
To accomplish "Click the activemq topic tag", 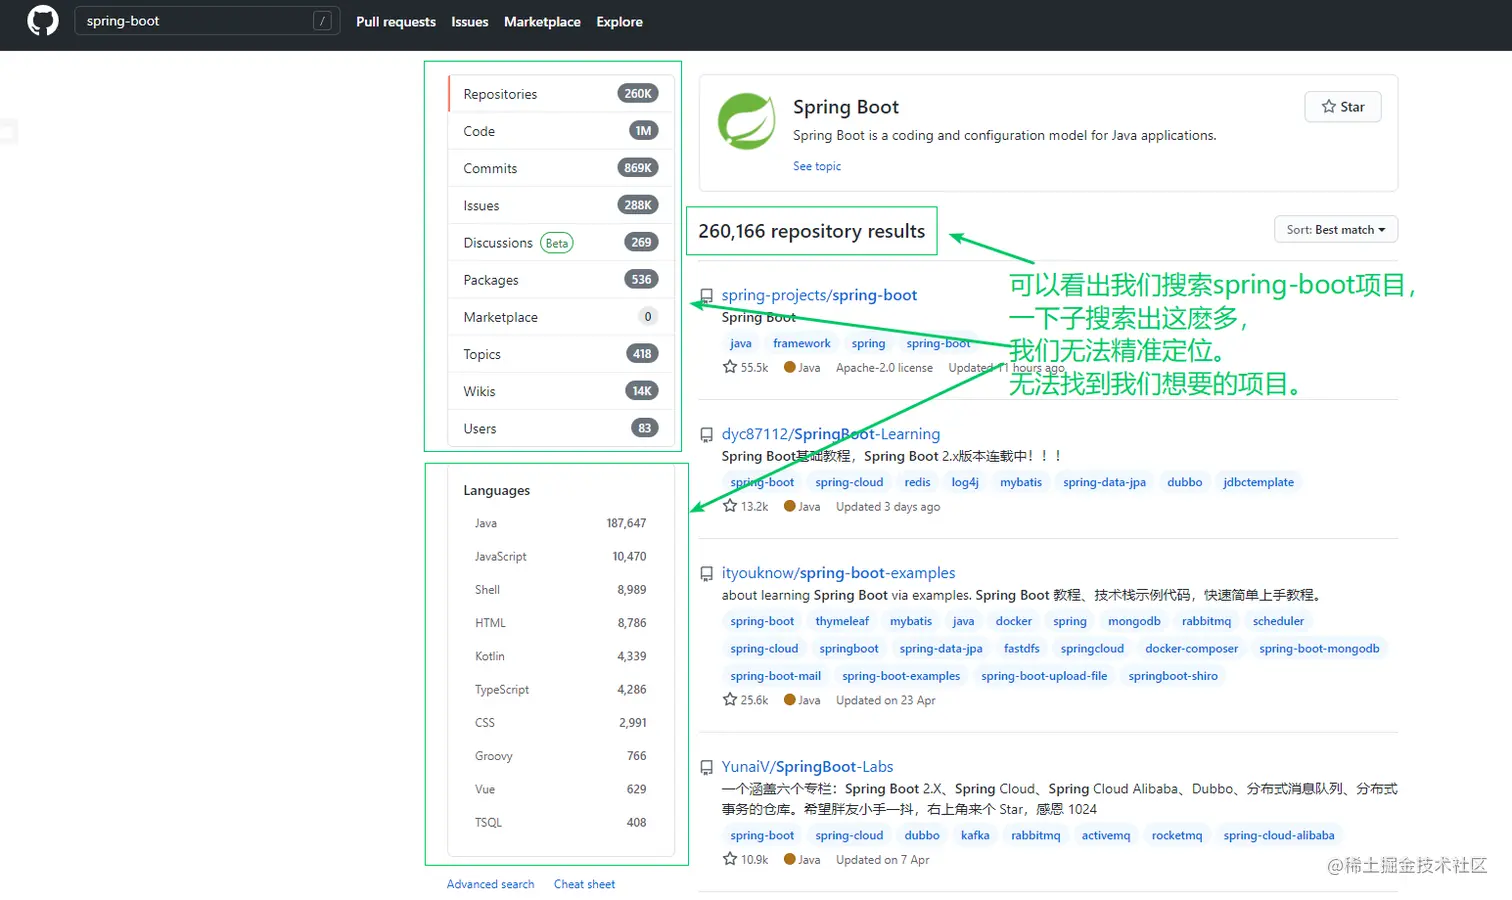I will pos(1106,835).
